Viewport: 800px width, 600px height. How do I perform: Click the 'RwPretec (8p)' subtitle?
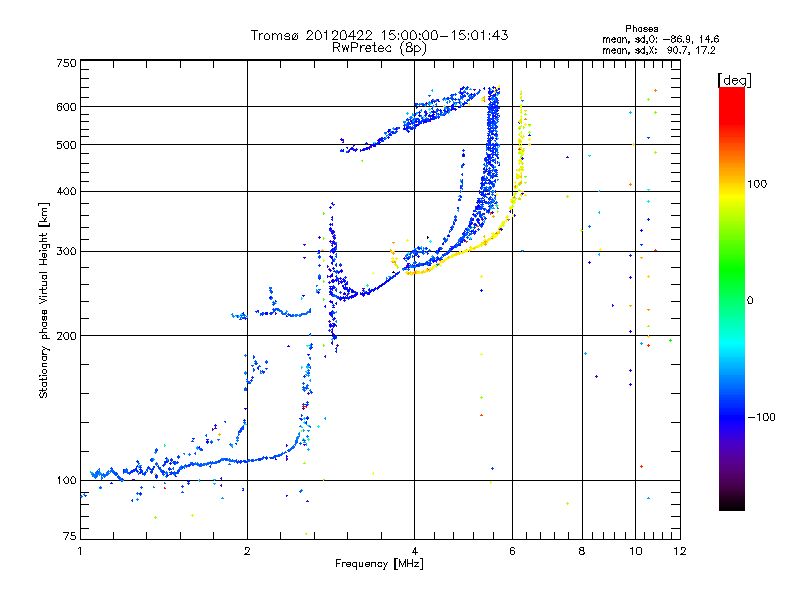pyautogui.click(x=379, y=48)
